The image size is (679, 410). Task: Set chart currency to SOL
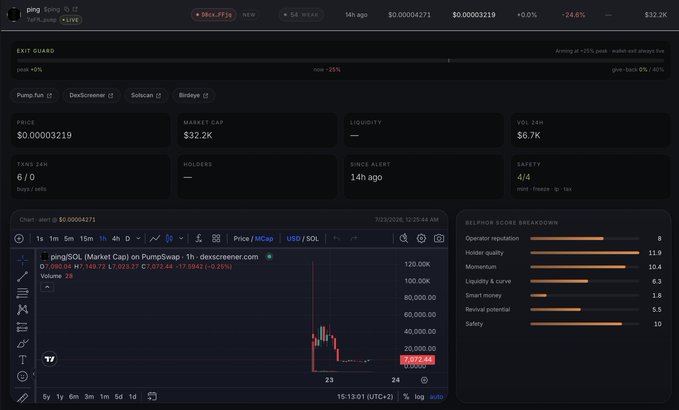pyautogui.click(x=312, y=239)
